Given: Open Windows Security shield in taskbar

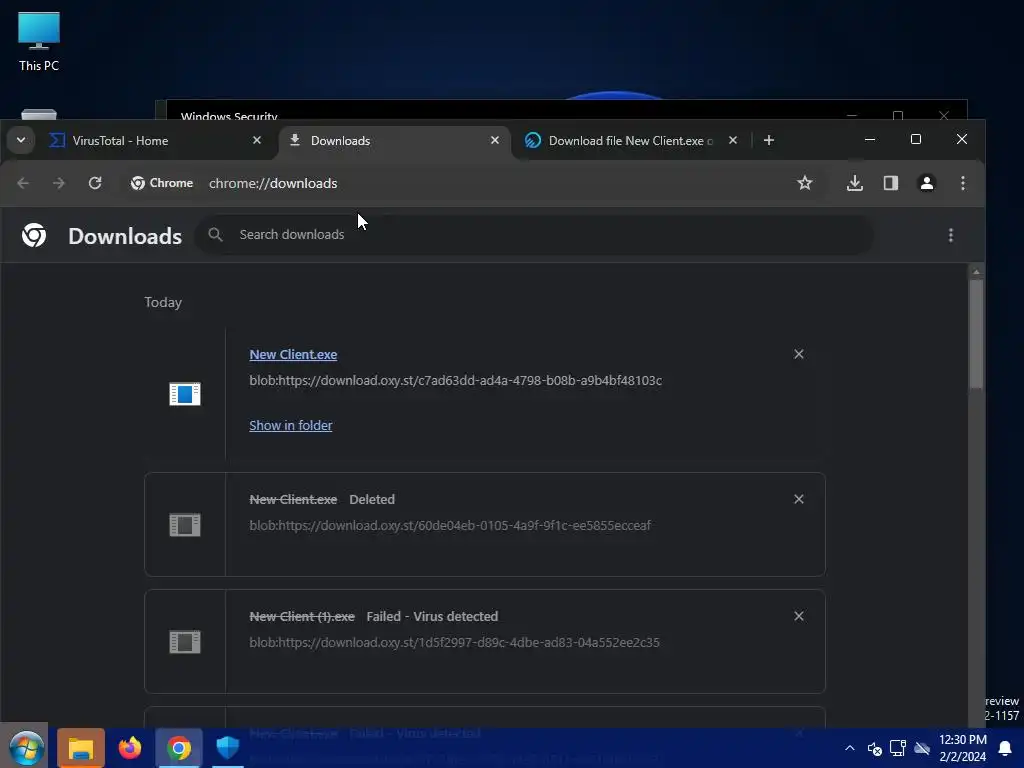Looking at the screenshot, I should (227, 748).
